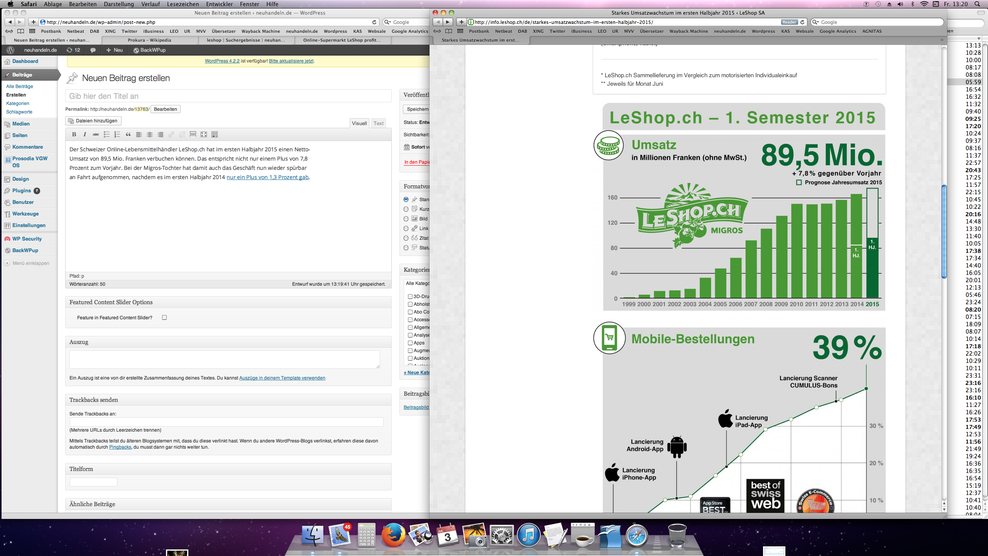Expand the Einstellungen menu in the WordPress sidebar
Image resolution: width=988 pixels, height=556 pixels.
coord(29,225)
